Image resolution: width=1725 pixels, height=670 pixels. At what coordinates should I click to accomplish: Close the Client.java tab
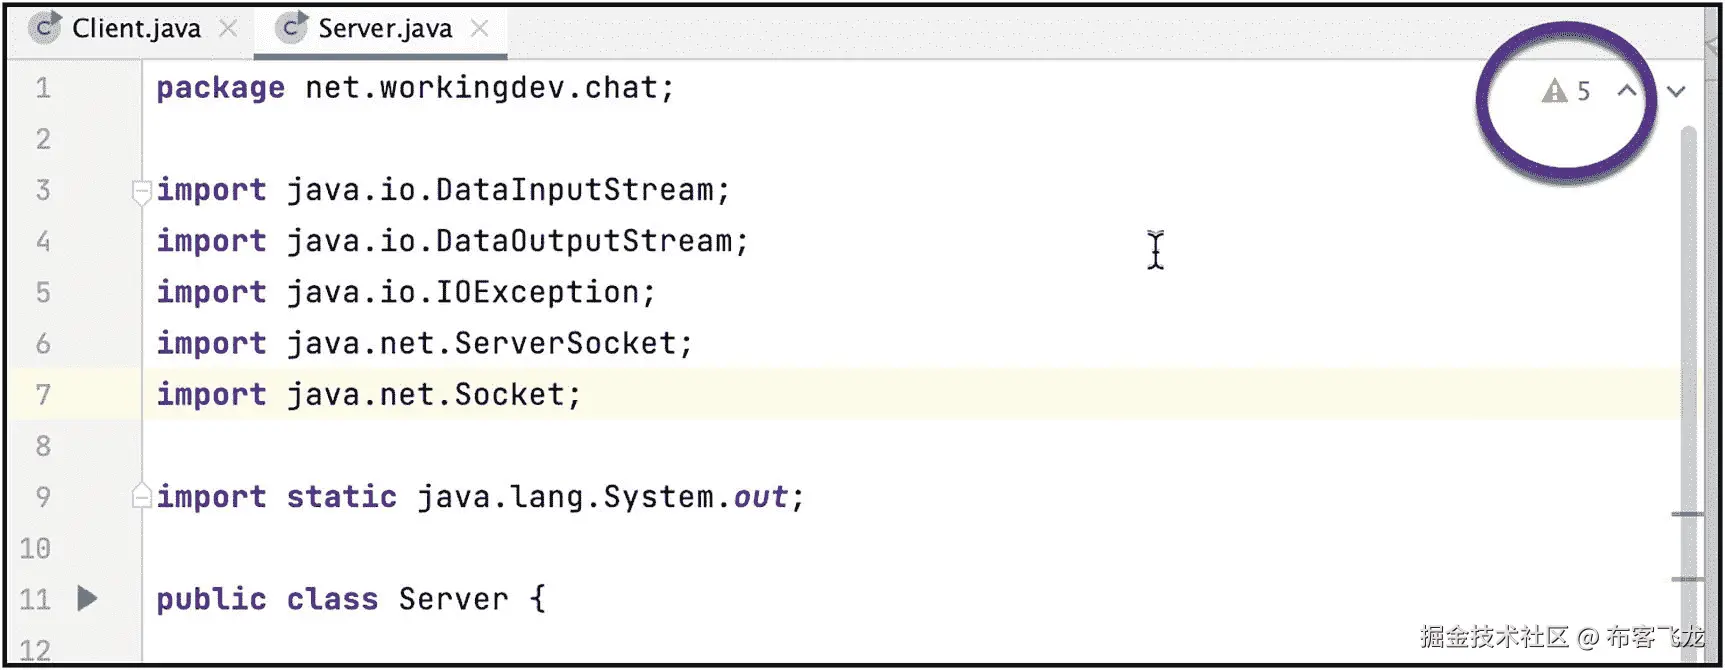tap(229, 29)
